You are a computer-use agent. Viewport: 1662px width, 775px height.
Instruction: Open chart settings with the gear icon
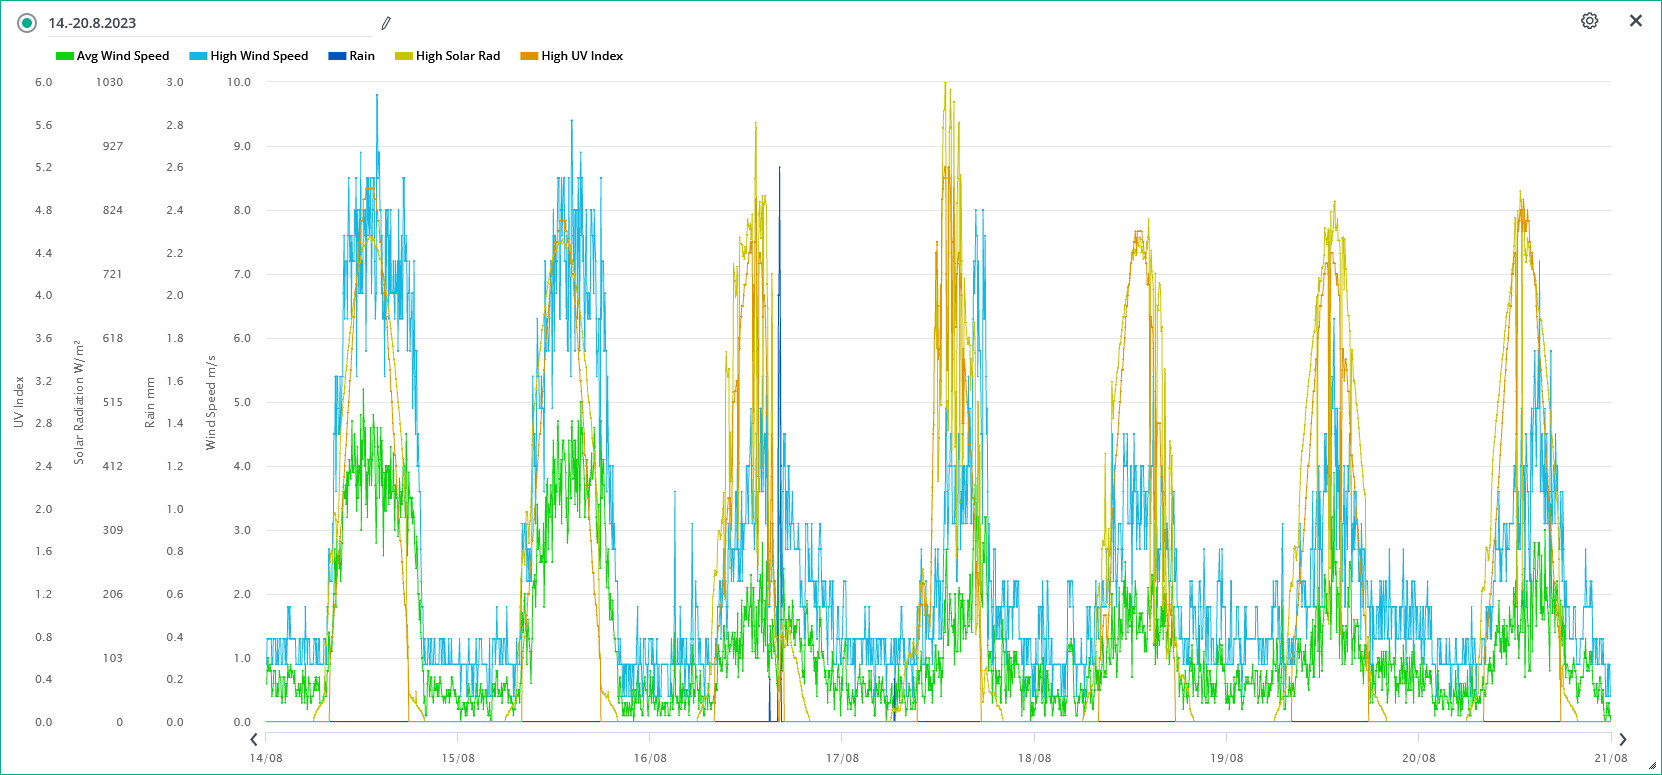tap(1589, 21)
